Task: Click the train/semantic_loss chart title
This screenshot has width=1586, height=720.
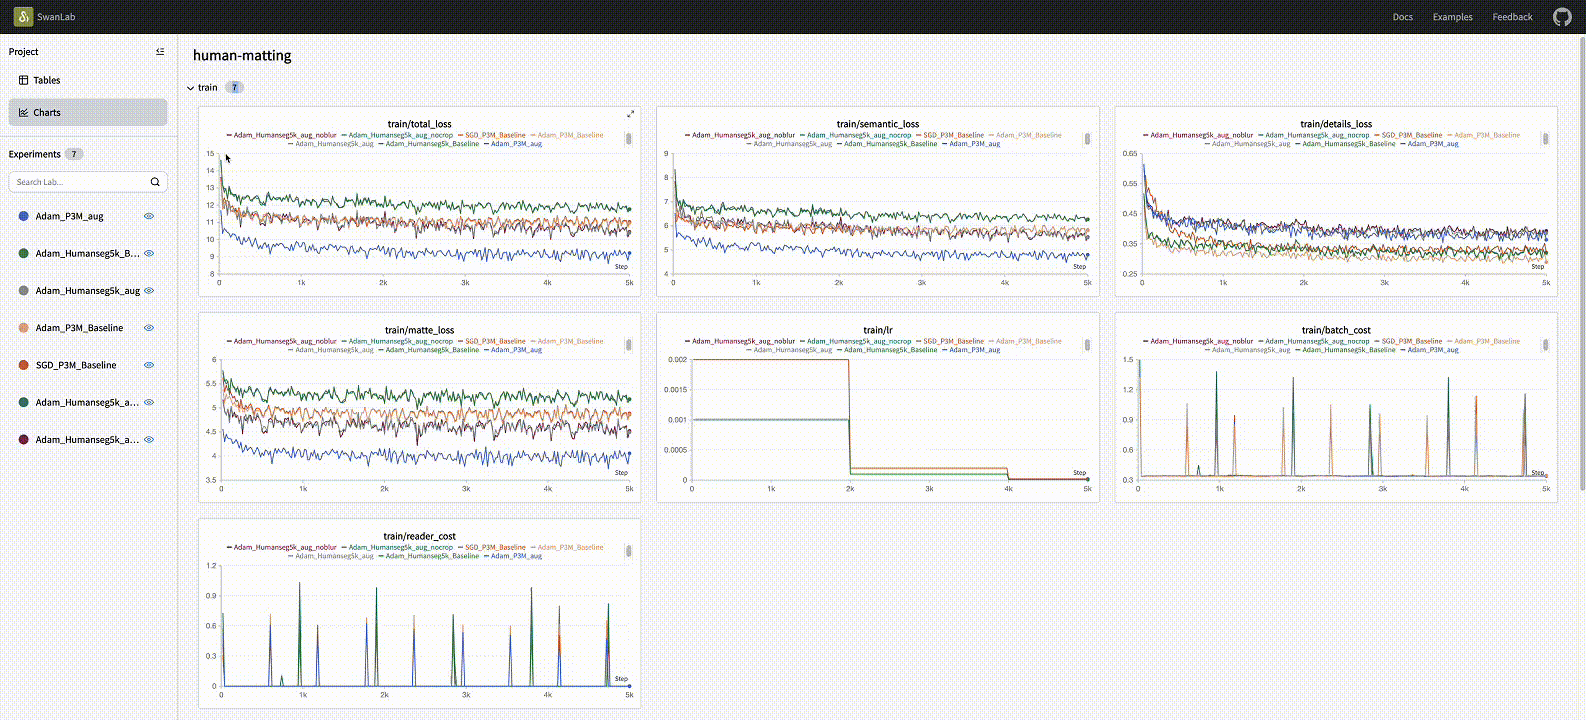Action: click(878, 124)
